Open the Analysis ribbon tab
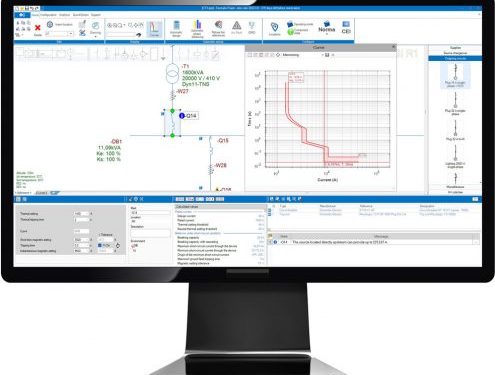This screenshot has height=375, width=495. click(64, 15)
